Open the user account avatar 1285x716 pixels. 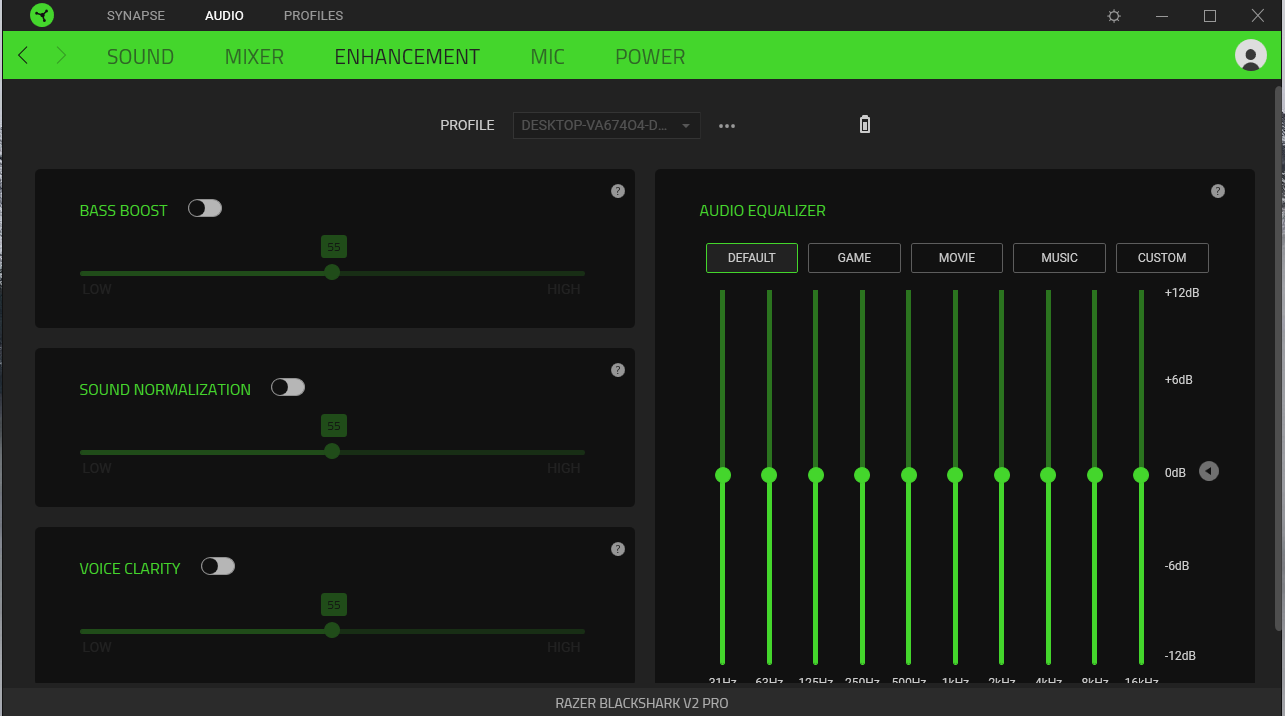click(1251, 56)
